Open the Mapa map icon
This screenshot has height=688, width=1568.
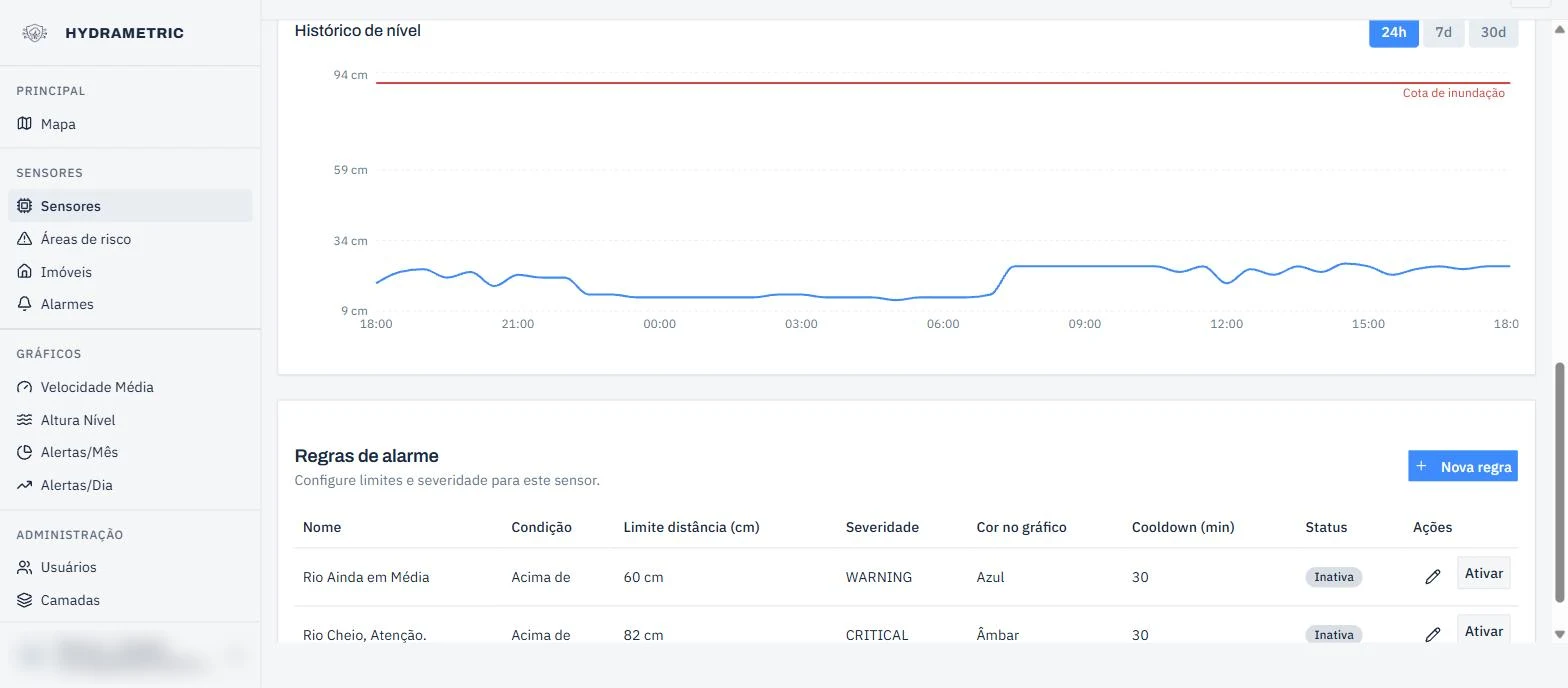(x=25, y=124)
